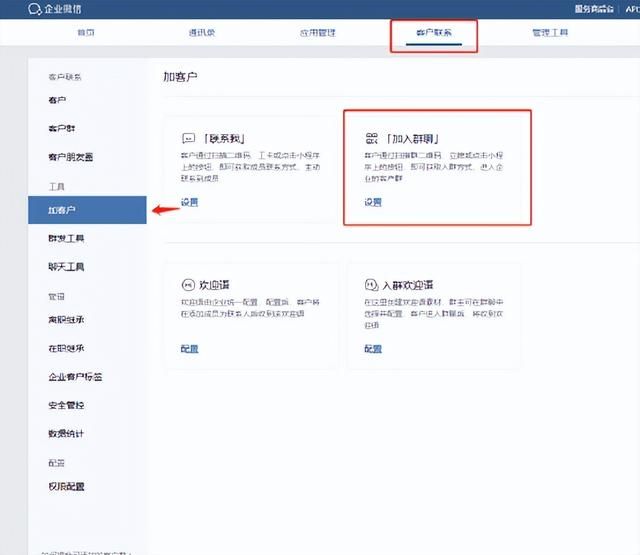The image size is (640, 555).
Task: Open the 首页 tab
Action: point(86,33)
